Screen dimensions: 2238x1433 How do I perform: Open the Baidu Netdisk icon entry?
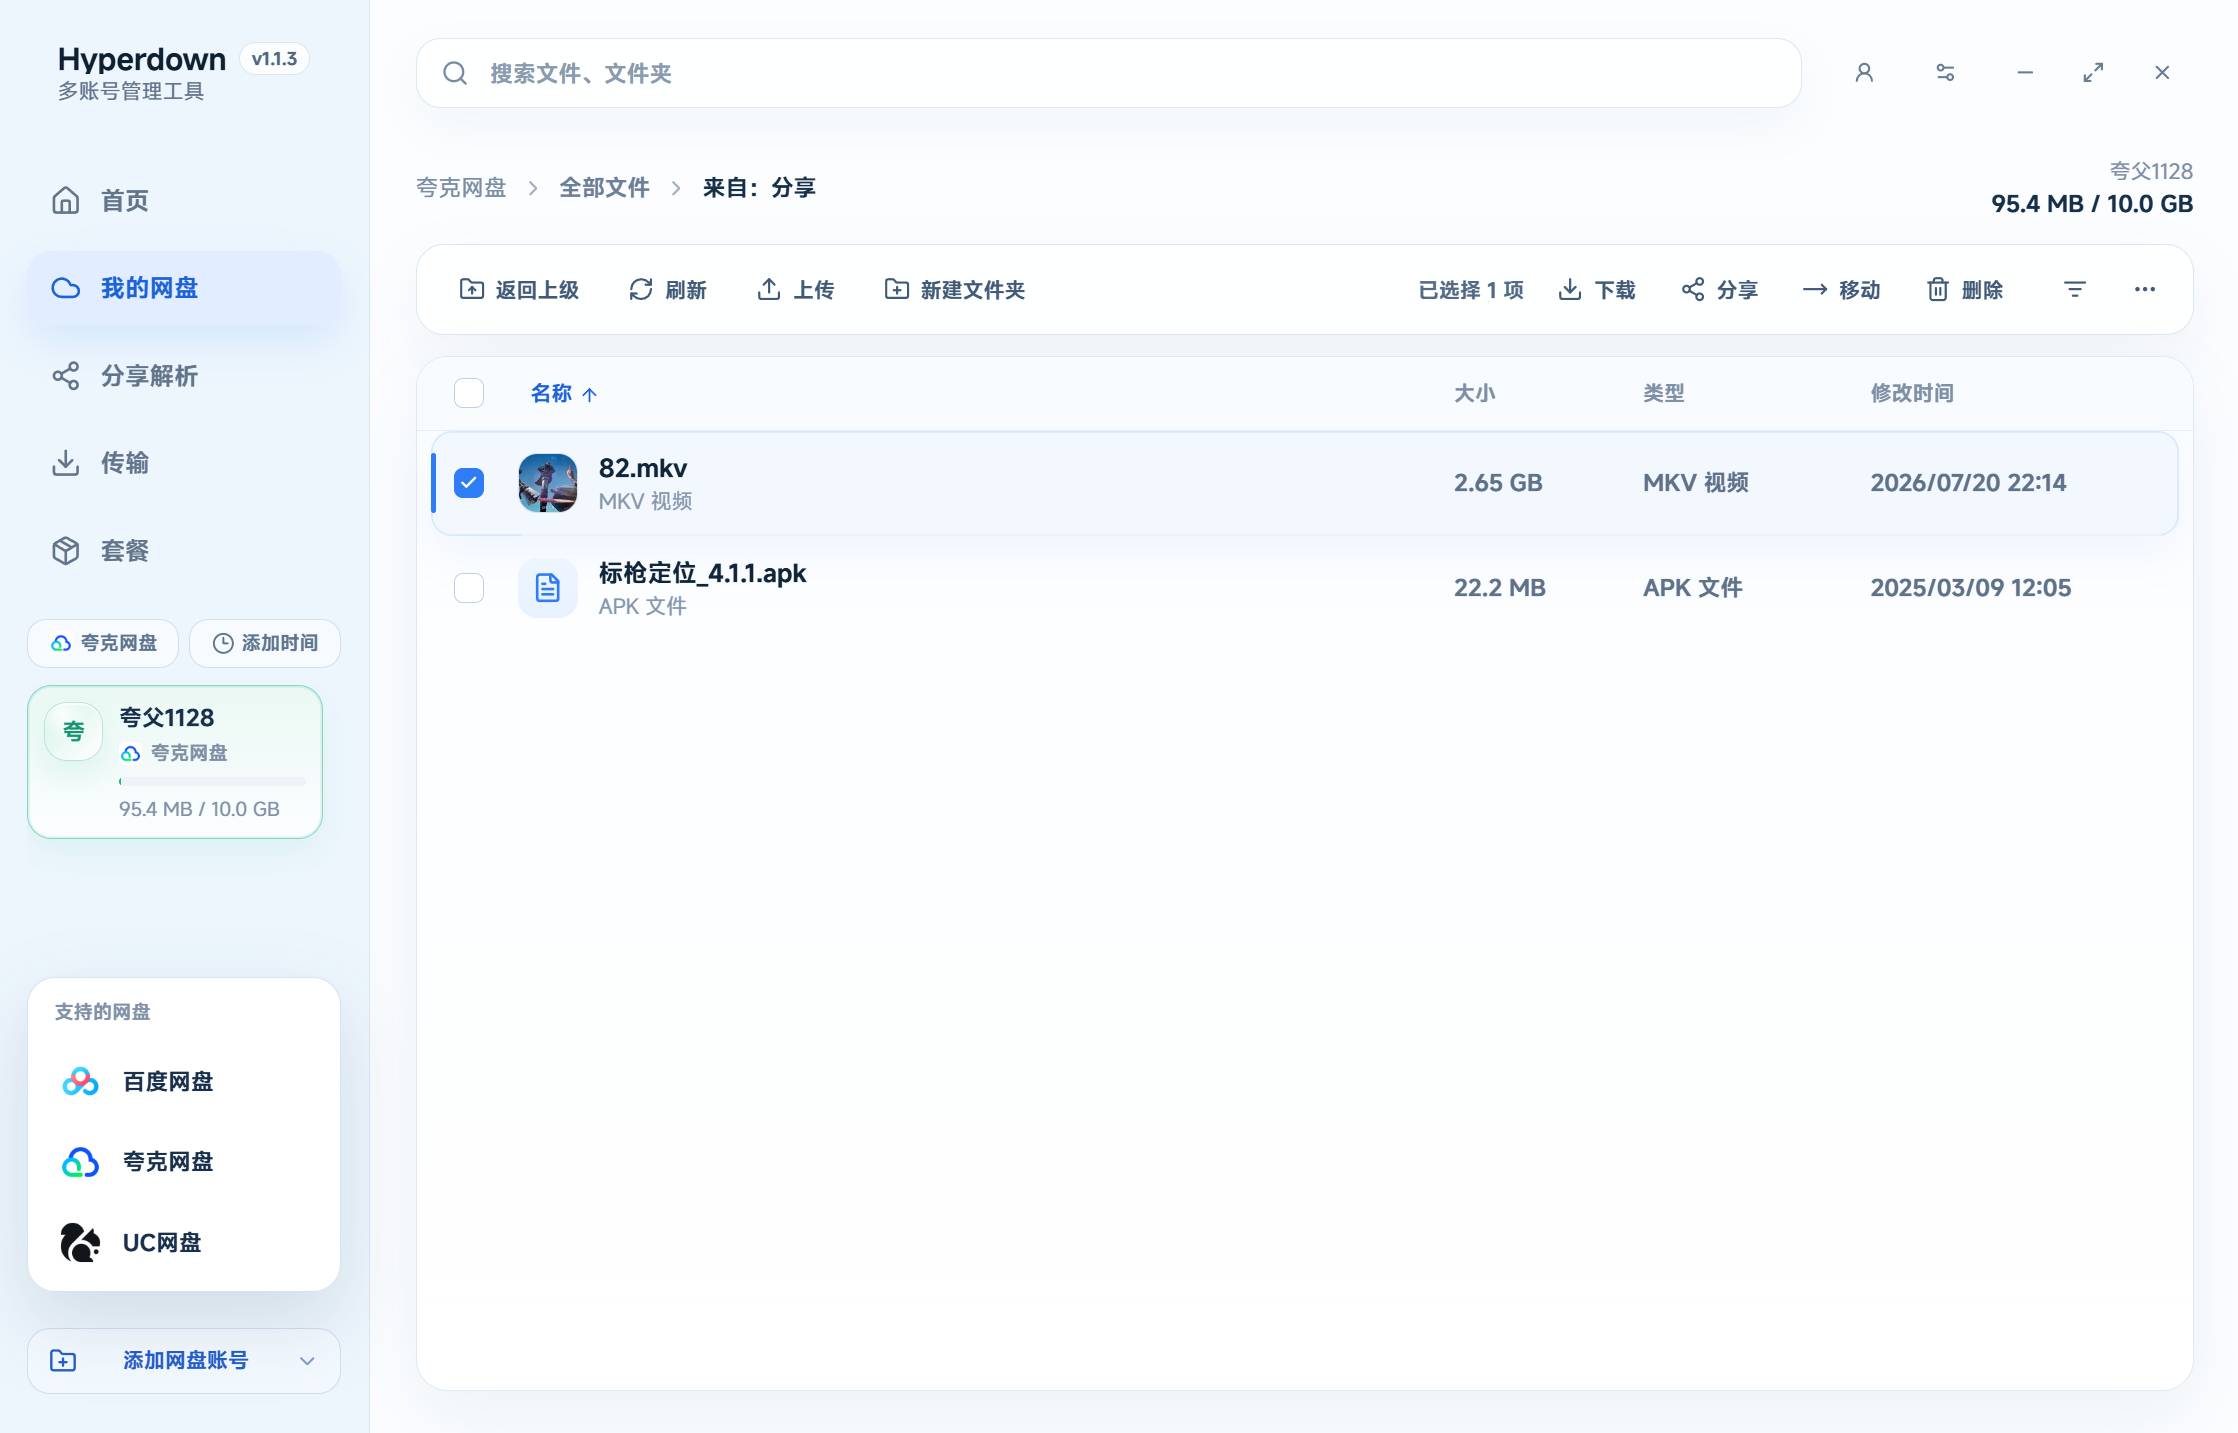coord(80,1082)
